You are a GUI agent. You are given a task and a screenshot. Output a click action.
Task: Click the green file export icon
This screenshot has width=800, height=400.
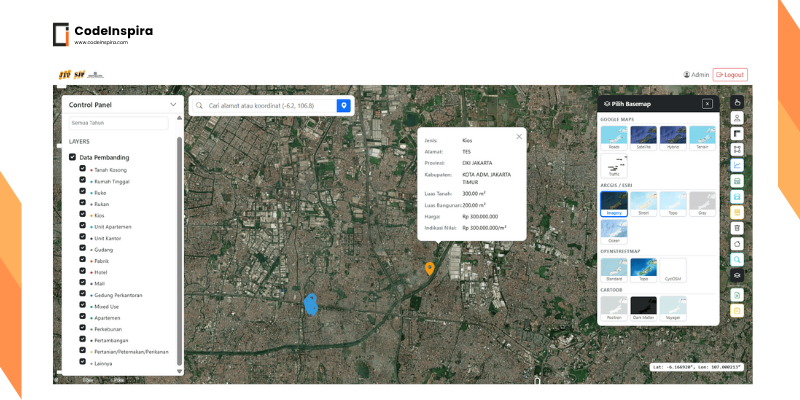point(737,295)
